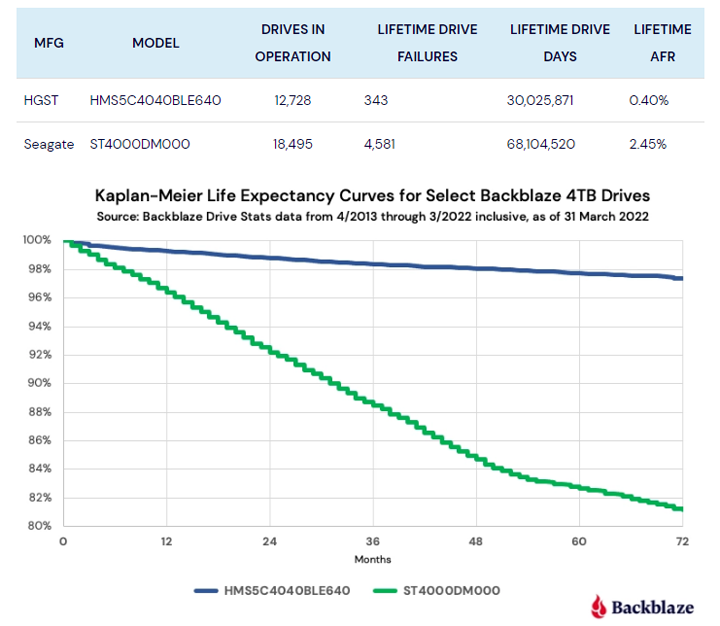Click the LIFETIME DRIVE DAYS header
Viewport: 720px width, 626px height.
[x=560, y=43]
